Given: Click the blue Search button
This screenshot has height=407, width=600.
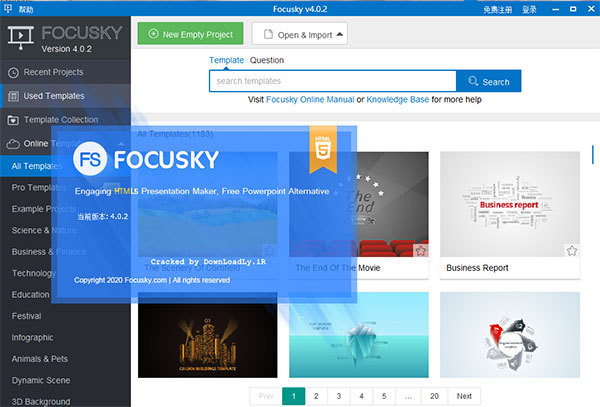Looking at the screenshot, I should click(489, 81).
